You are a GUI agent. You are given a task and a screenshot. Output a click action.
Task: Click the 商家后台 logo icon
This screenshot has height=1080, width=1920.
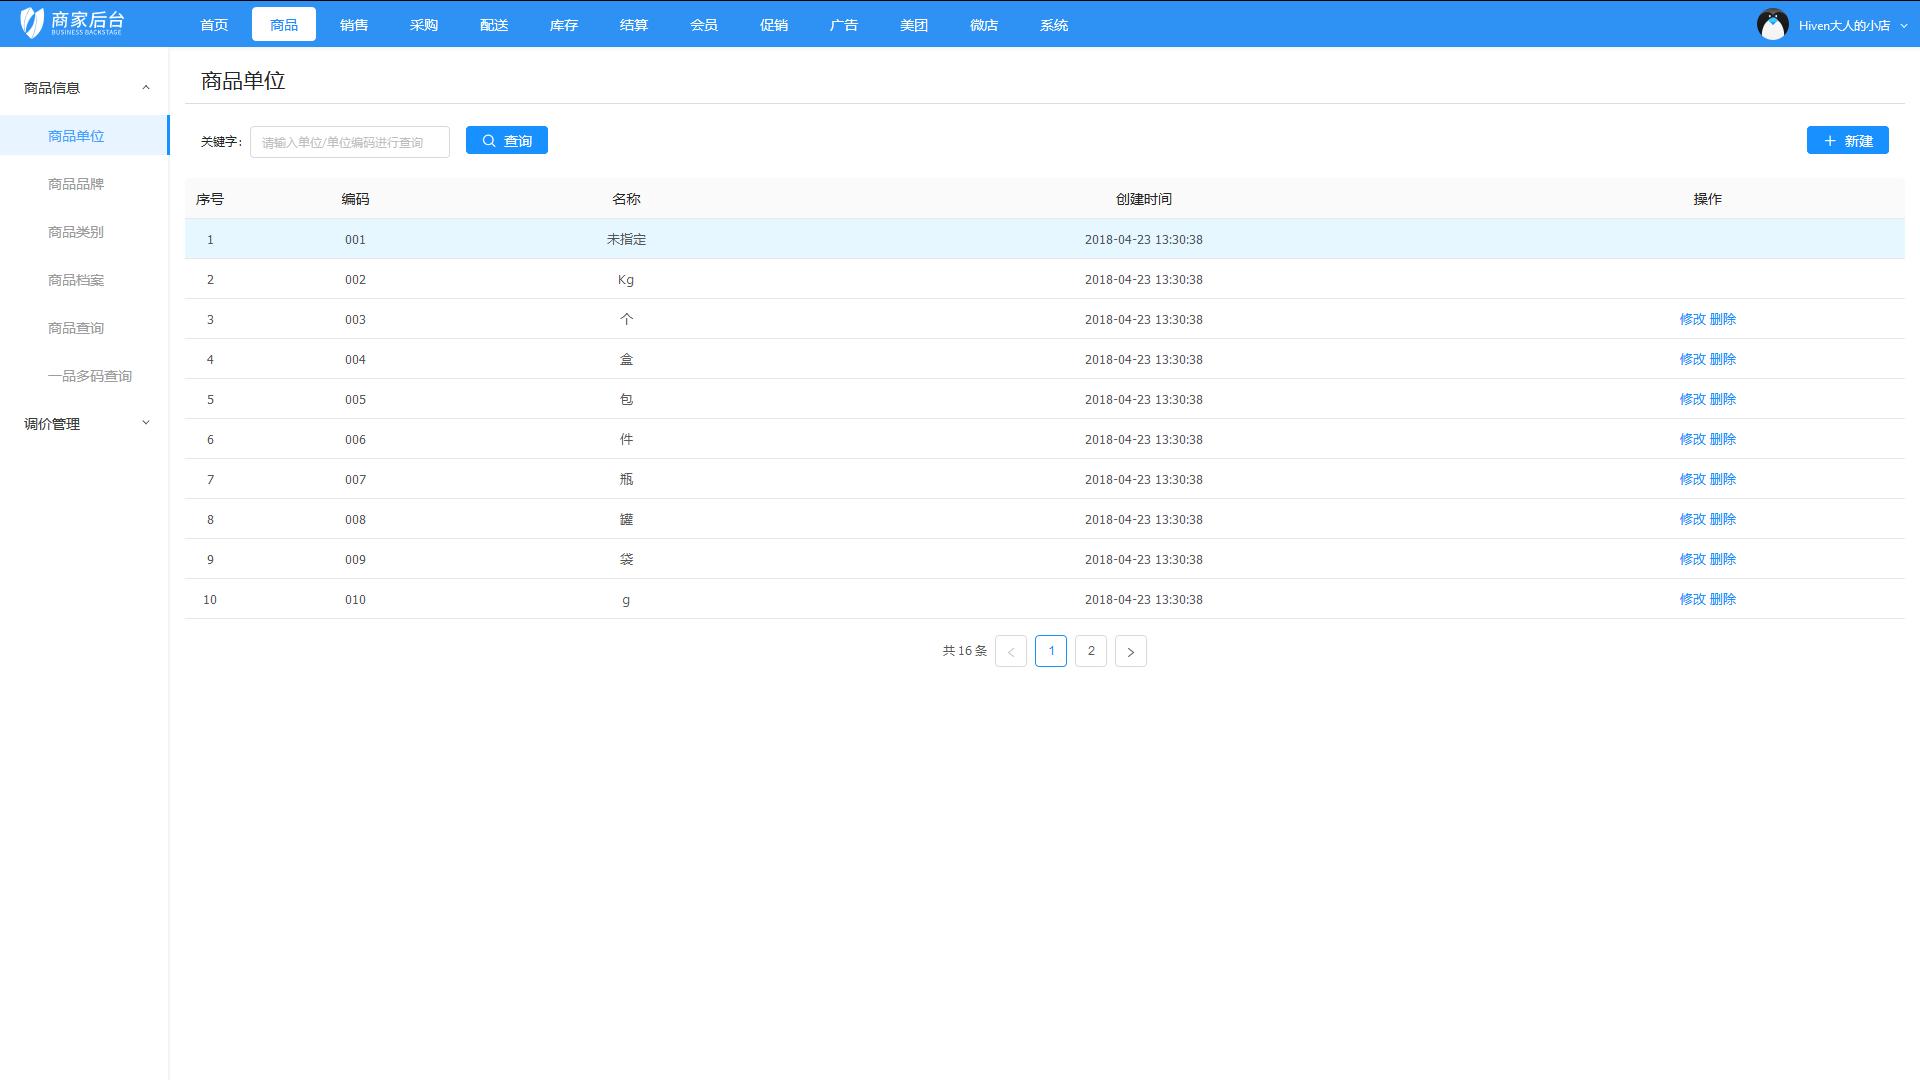(32, 22)
